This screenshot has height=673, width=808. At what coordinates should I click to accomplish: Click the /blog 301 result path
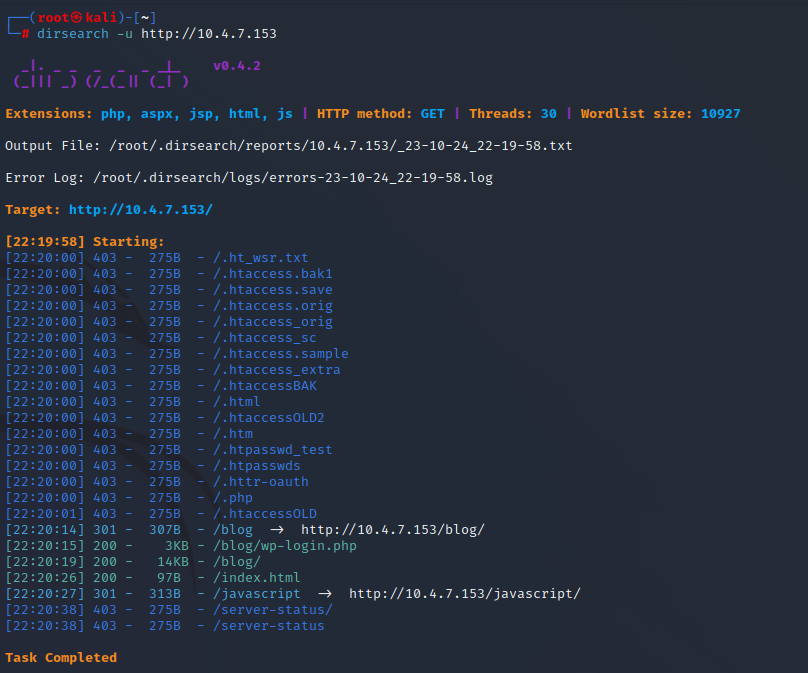pos(233,529)
